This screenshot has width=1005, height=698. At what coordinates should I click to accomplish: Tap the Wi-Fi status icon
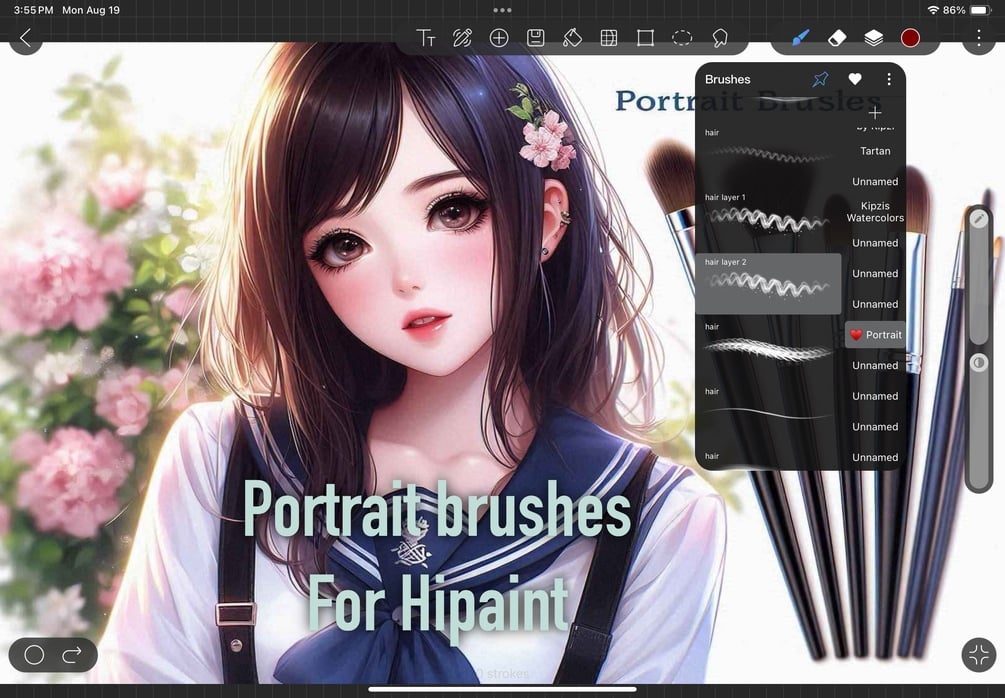tap(933, 10)
